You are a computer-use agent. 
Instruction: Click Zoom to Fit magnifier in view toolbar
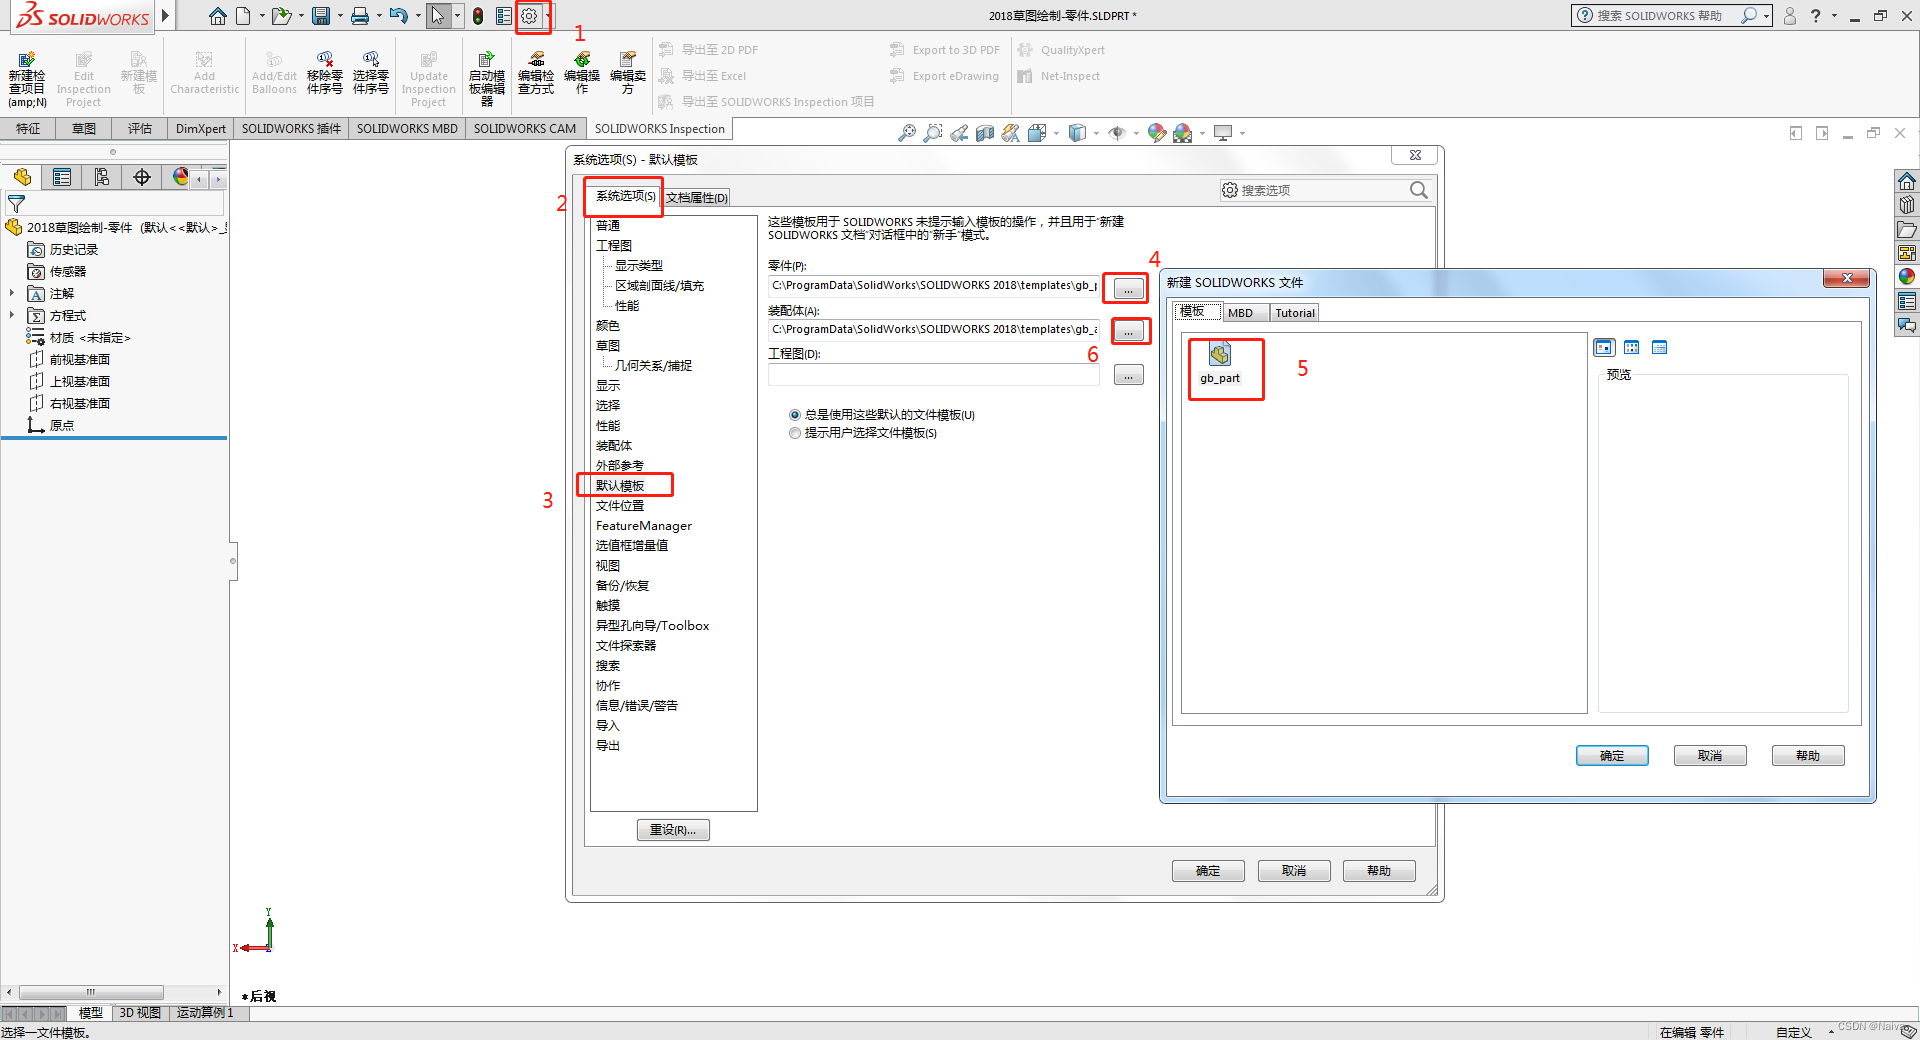click(907, 133)
